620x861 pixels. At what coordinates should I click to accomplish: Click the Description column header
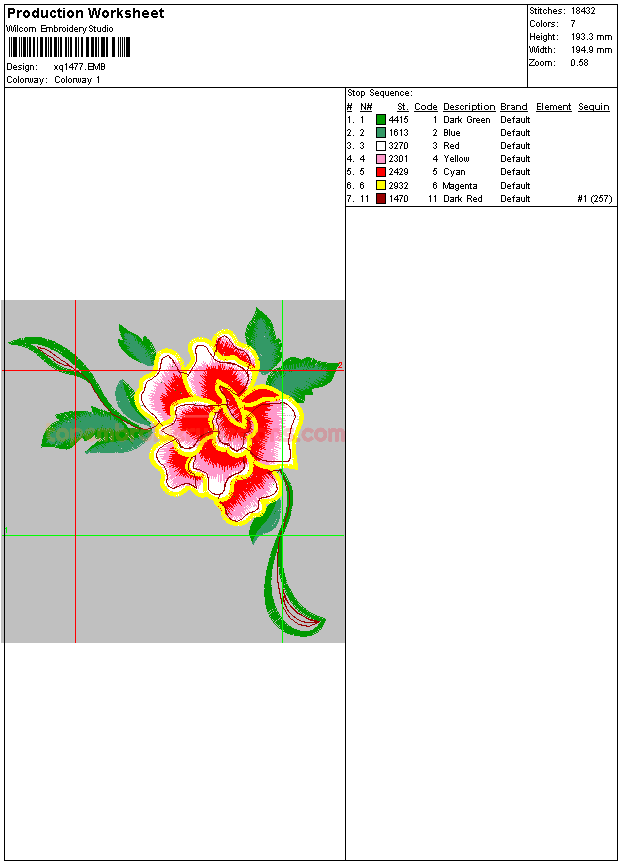469,107
